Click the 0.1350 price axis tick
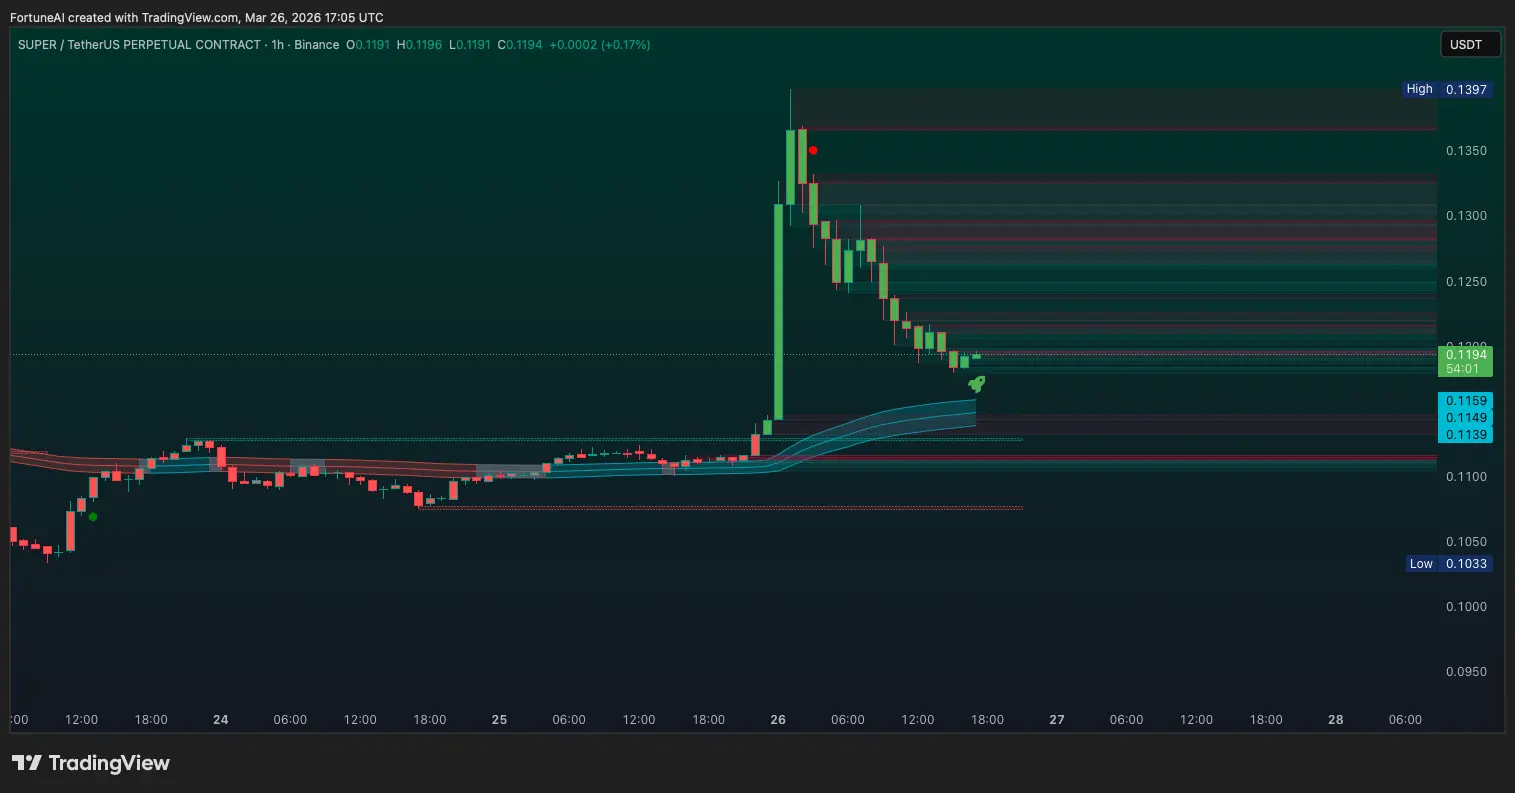 coord(1467,151)
